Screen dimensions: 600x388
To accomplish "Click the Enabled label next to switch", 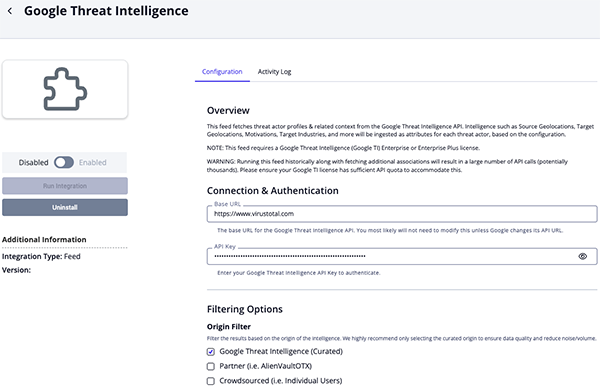I will pos(93,163).
